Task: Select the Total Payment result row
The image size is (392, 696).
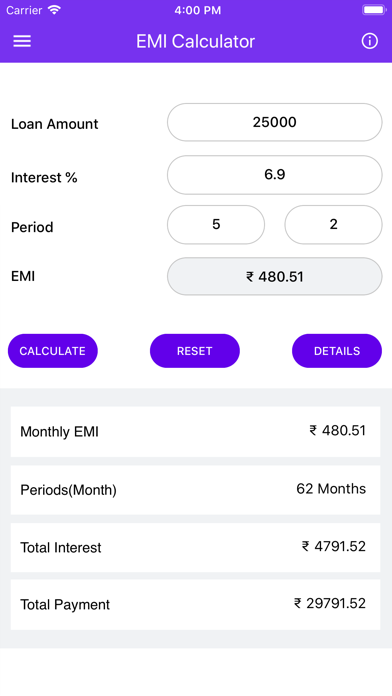Action: click(195, 604)
